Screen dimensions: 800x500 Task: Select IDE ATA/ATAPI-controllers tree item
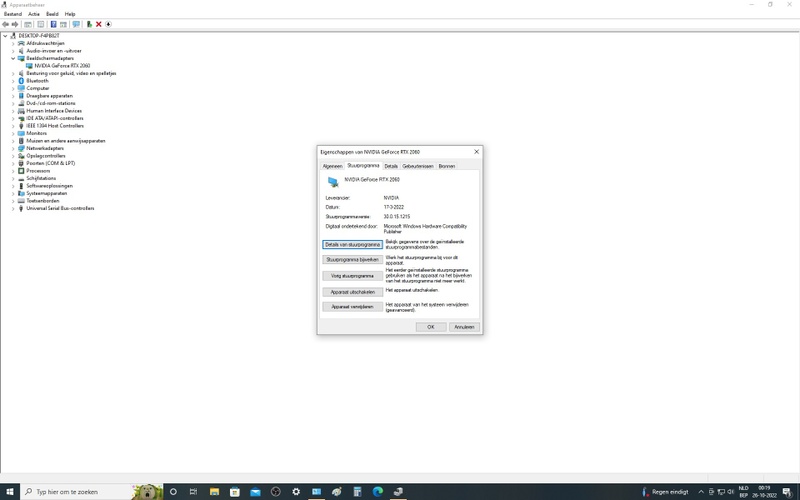click(55, 118)
